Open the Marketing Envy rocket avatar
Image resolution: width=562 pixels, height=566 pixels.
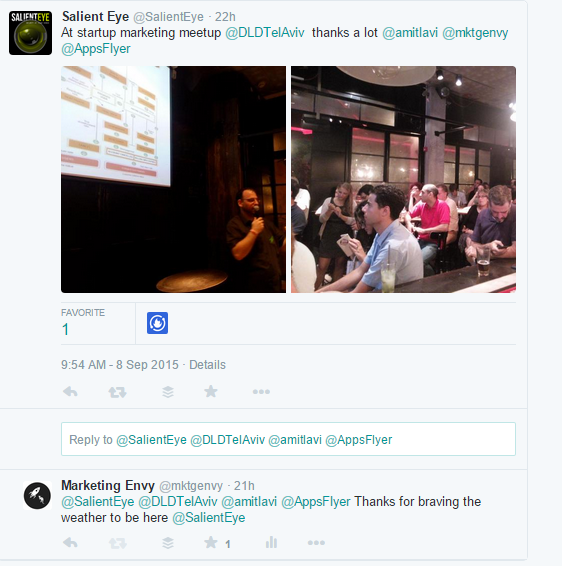pos(38,496)
